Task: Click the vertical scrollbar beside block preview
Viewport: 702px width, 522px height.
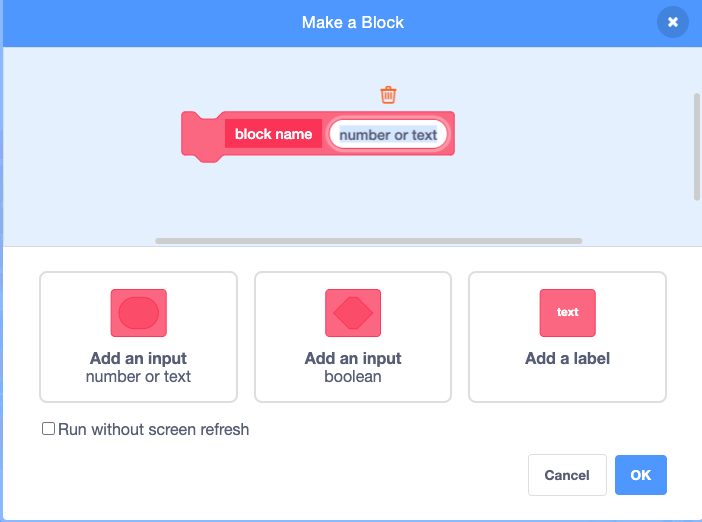Action: [x=697, y=146]
